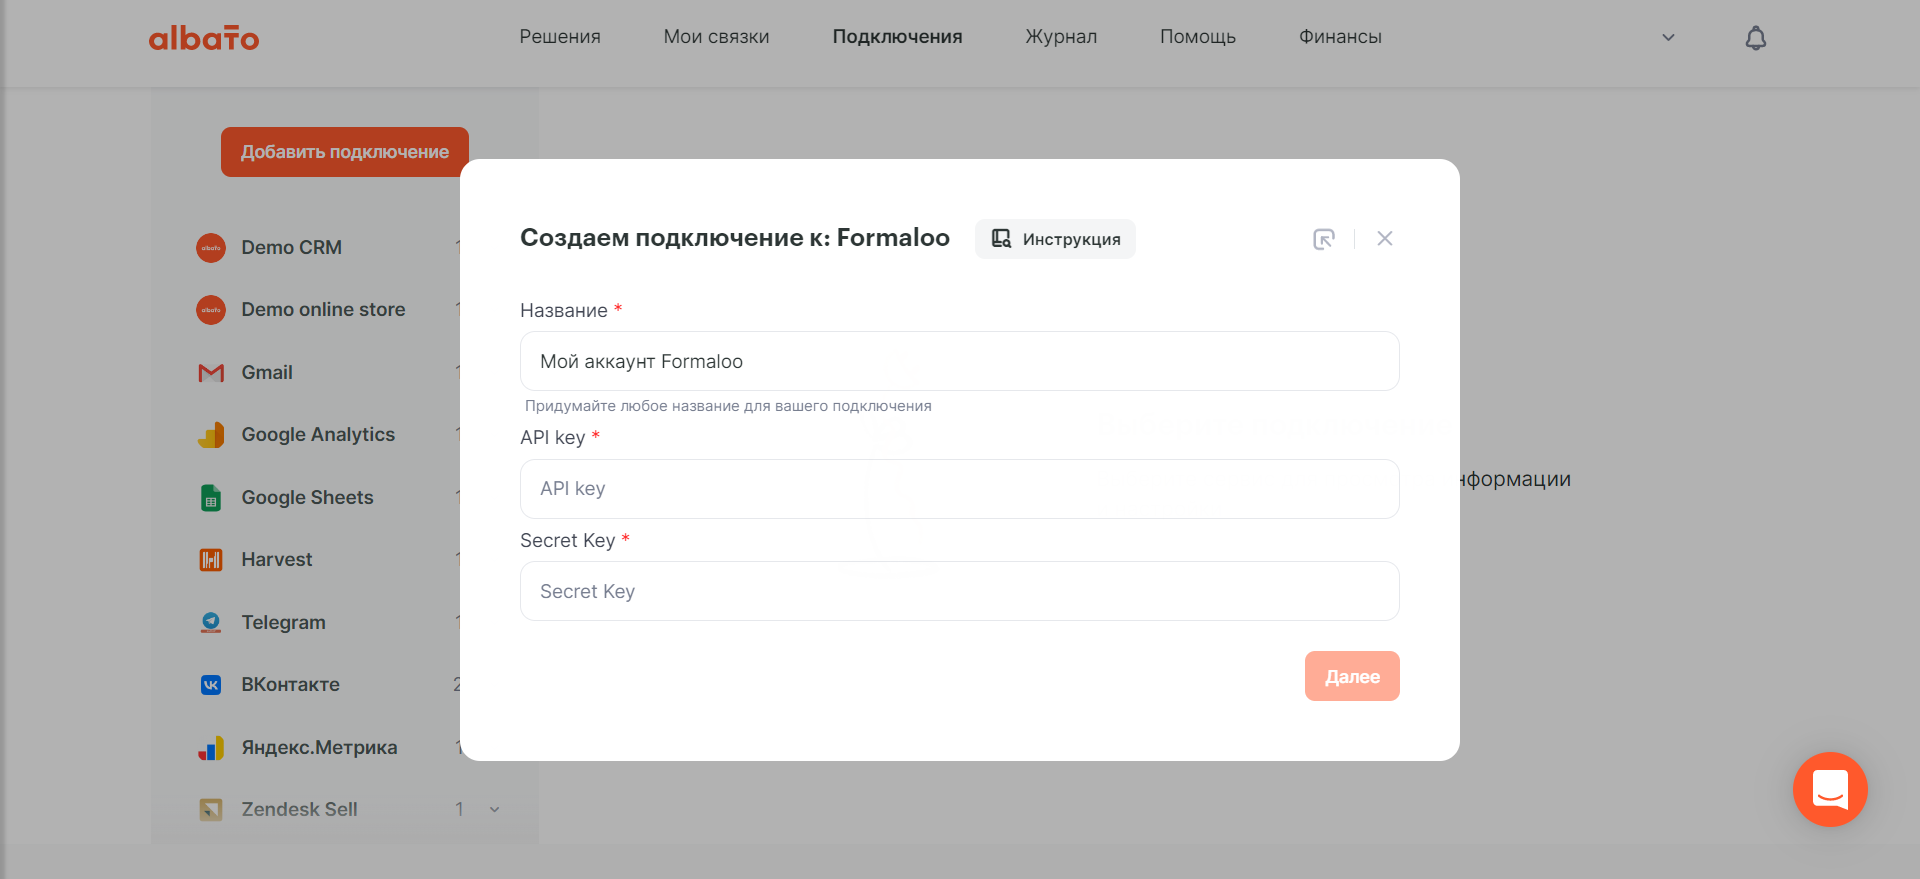
Task: Open the Решения menu
Action: pyautogui.click(x=560, y=37)
